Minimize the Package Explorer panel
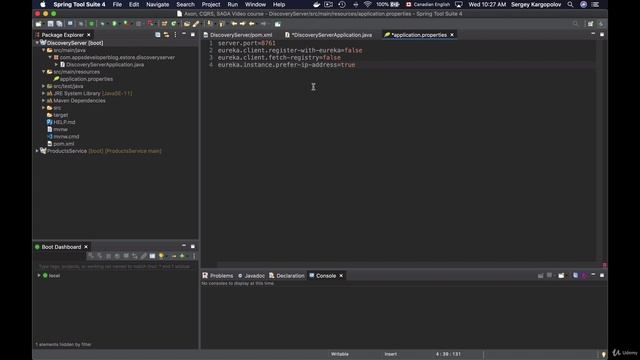Image resolution: width=640 pixels, height=360 pixels. coord(184,34)
